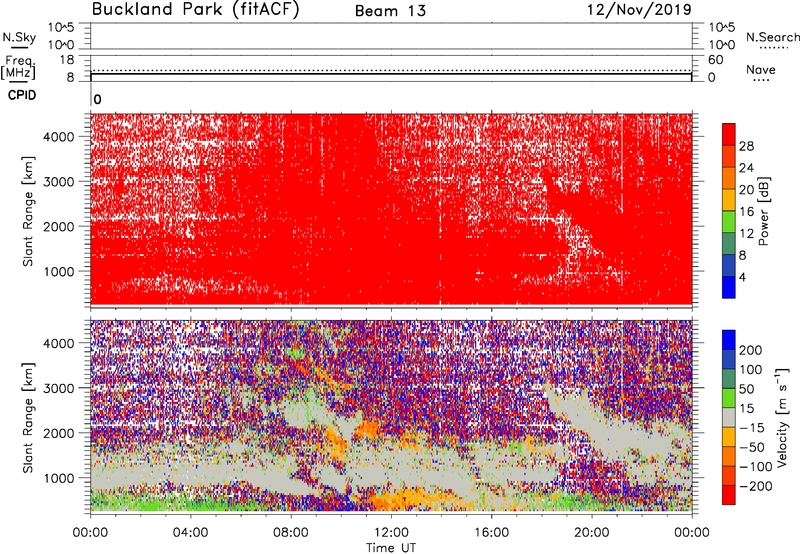Click the '1000' range tick of the velocity panel
Image resolution: width=800 pixels, height=554 pixels.
click(x=58, y=478)
